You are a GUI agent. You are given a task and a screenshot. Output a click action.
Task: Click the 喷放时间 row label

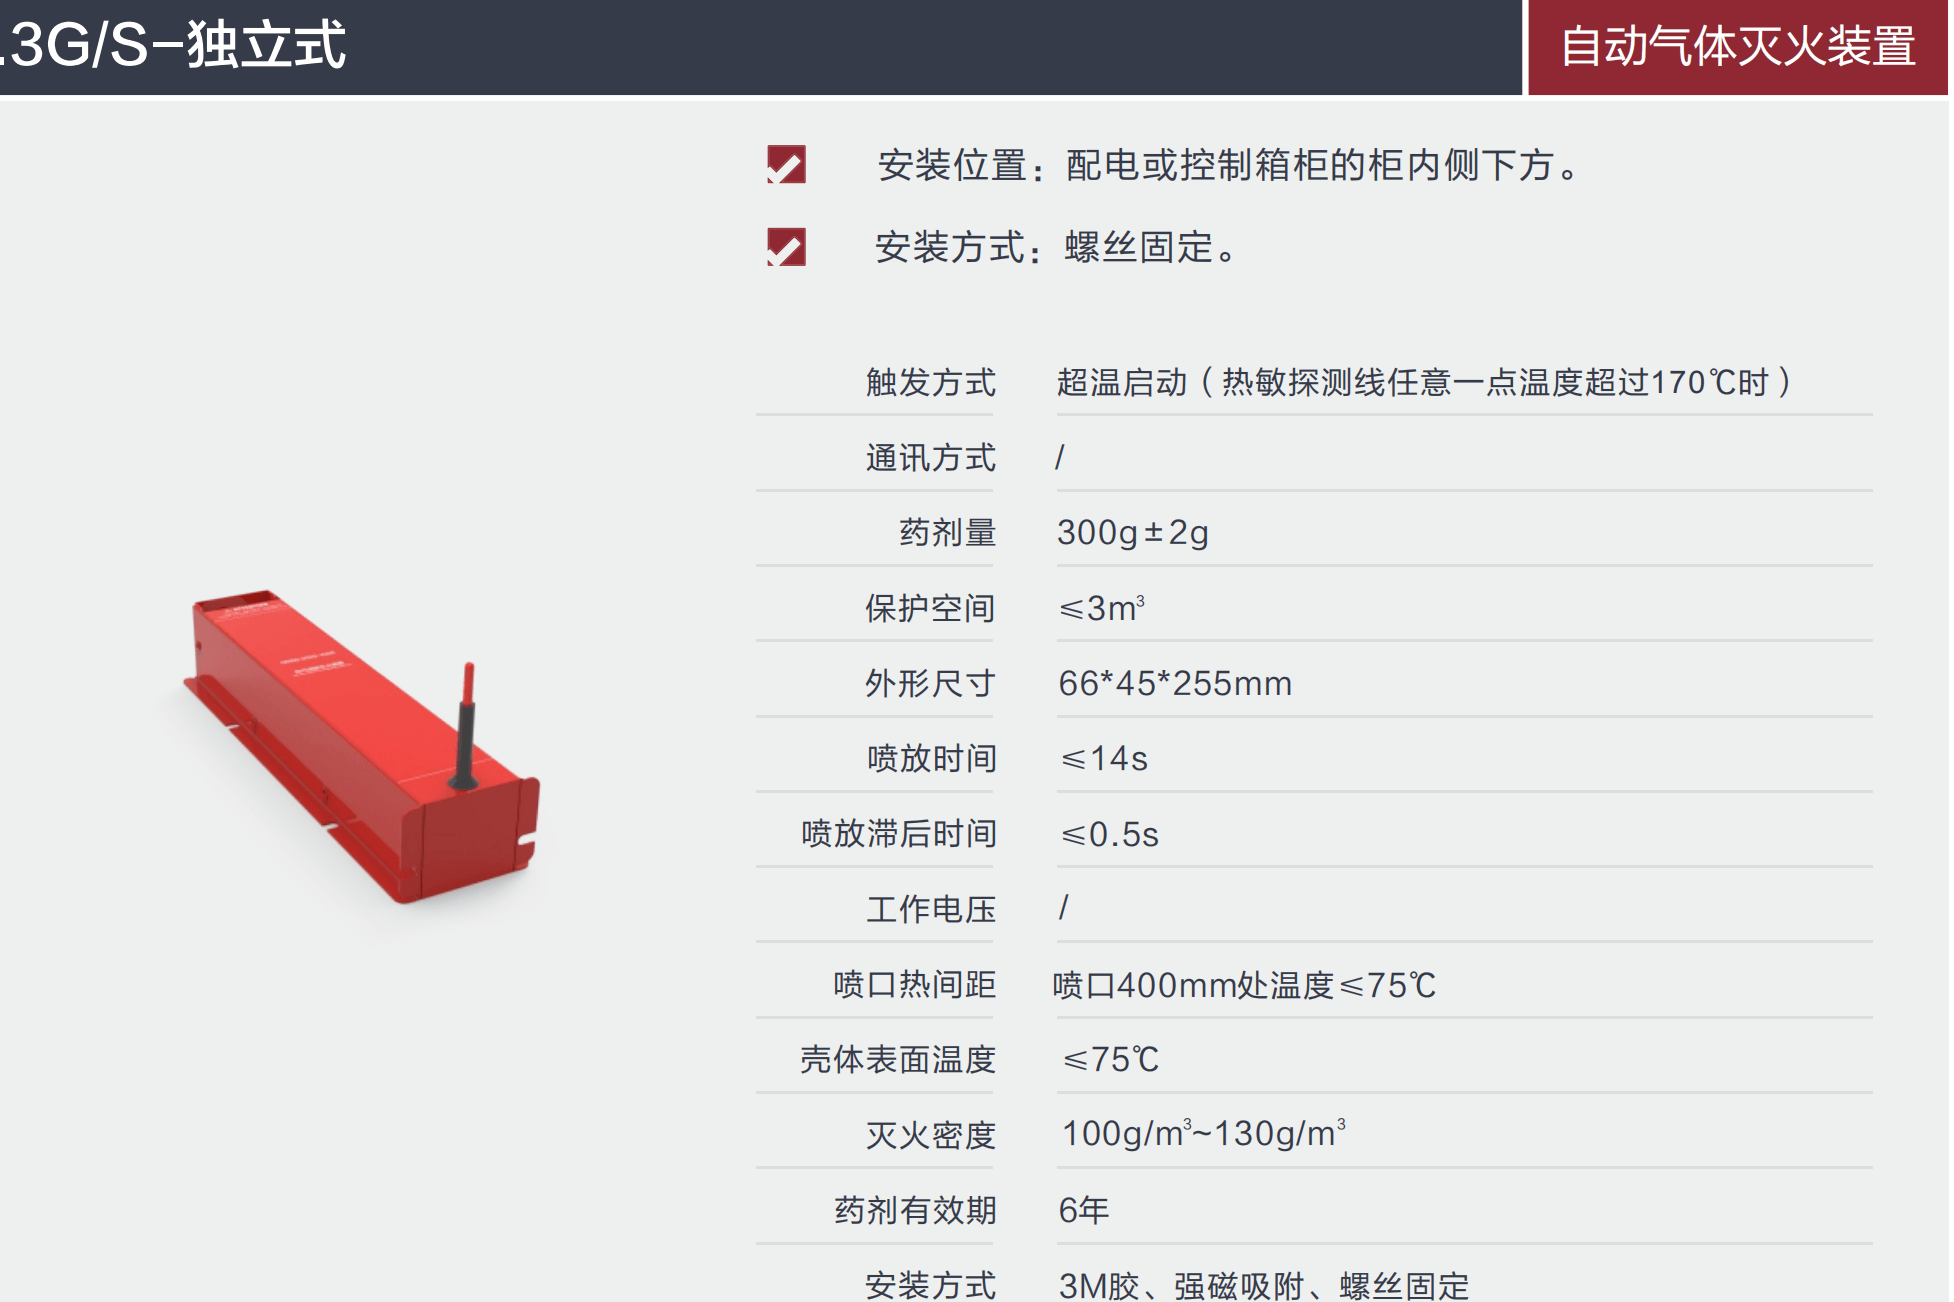pos(931,758)
